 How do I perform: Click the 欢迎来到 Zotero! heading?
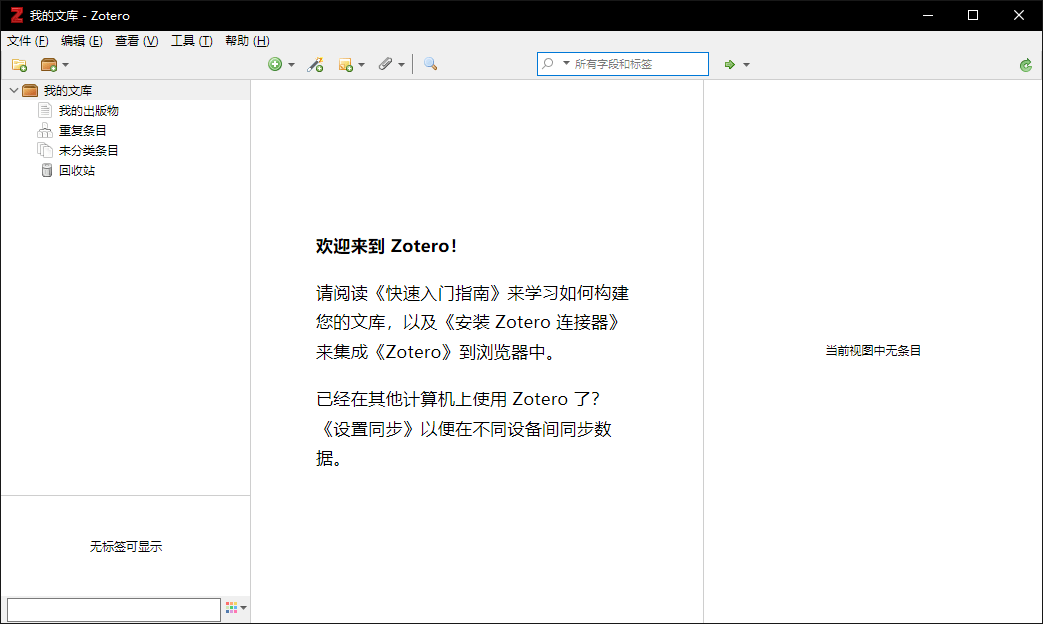386,246
